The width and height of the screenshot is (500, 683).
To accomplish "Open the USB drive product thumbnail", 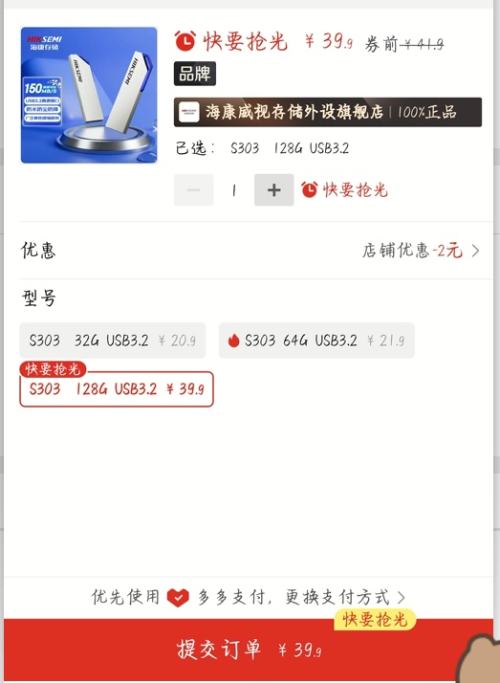I will [x=89, y=95].
